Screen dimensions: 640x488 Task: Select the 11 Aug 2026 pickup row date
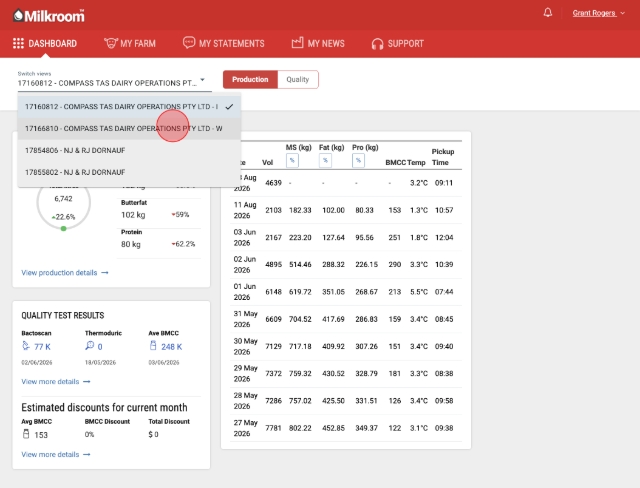[x=245, y=210]
